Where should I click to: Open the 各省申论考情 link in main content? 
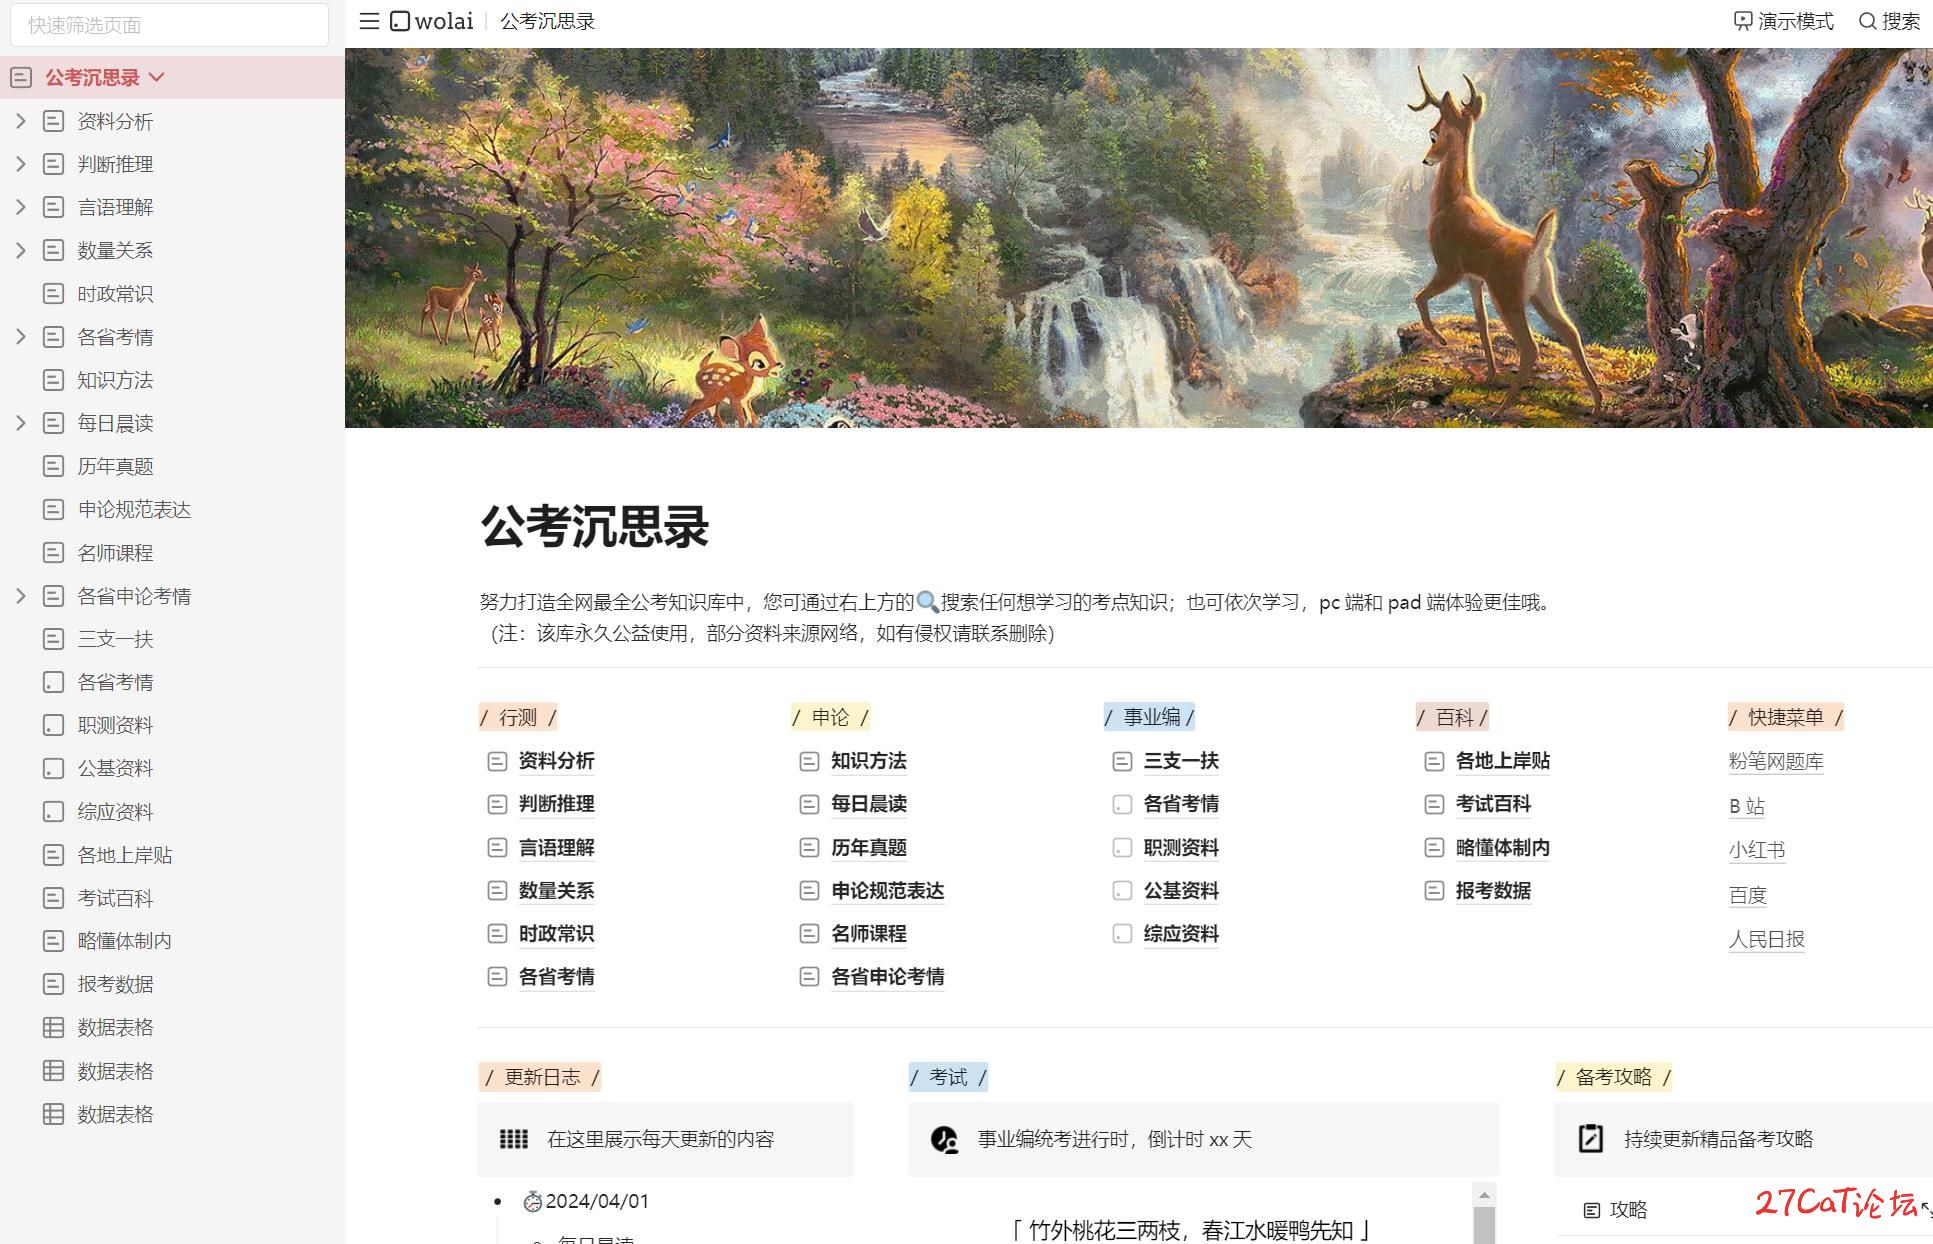click(x=888, y=977)
